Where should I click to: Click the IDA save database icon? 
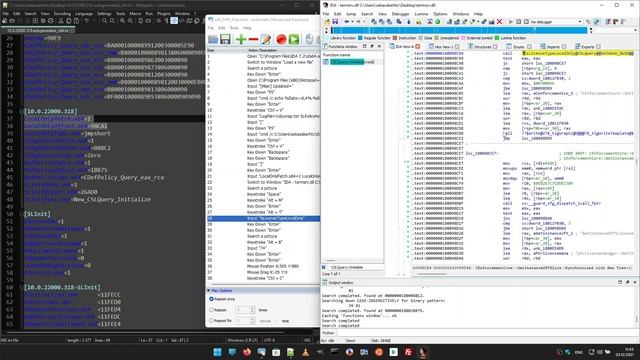pyautogui.click(x=335, y=22)
